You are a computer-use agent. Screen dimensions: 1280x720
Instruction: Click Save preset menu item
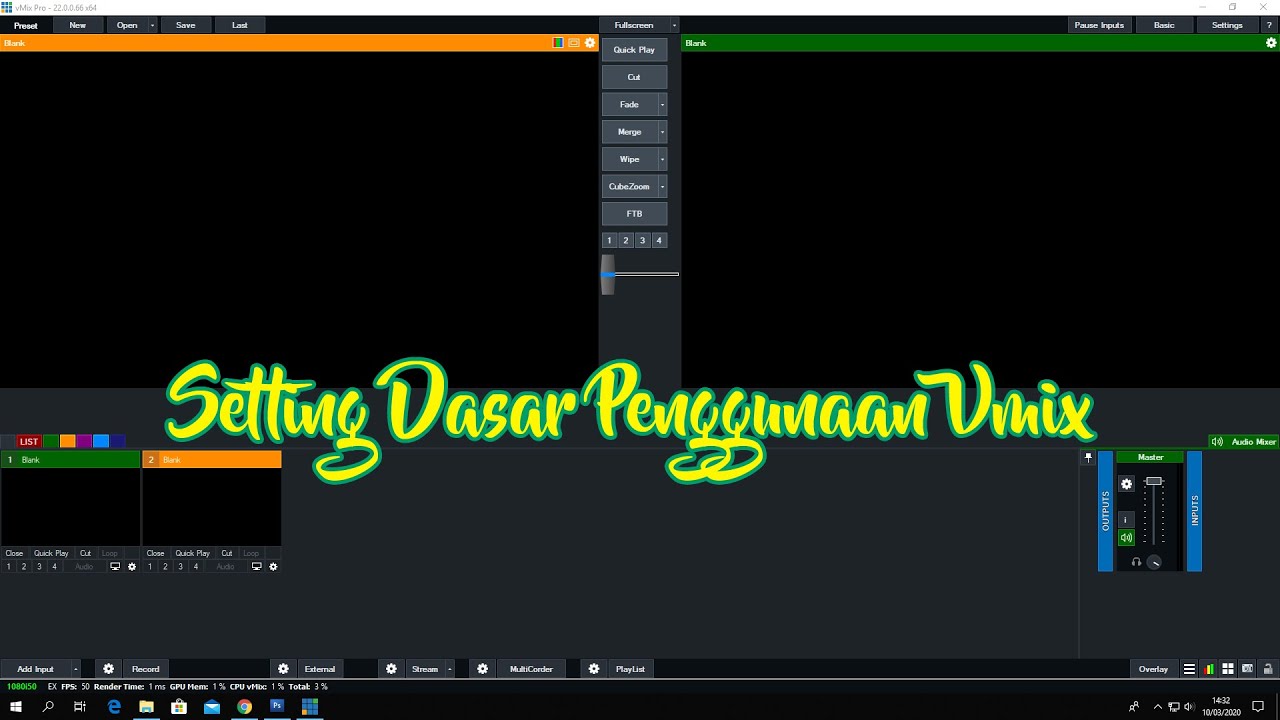[x=186, y=25]
